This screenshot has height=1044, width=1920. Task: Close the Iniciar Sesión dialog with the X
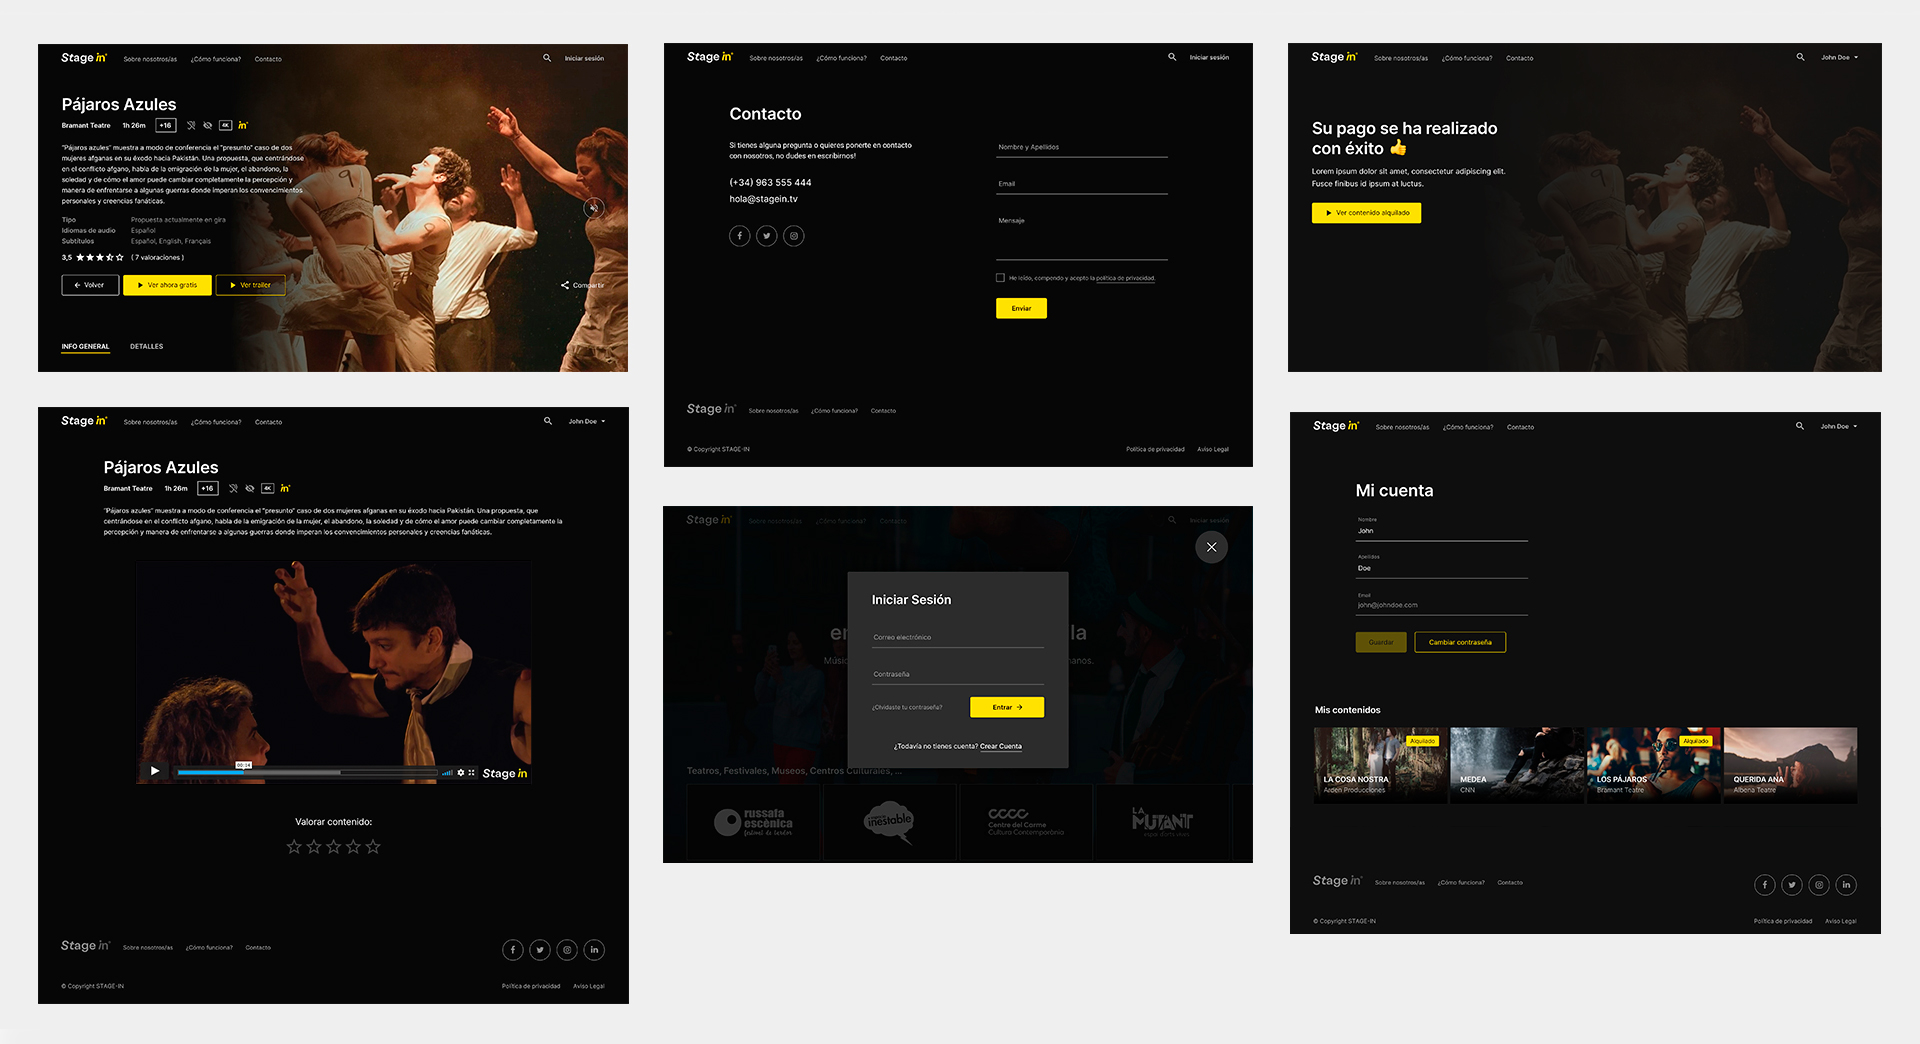[x=1211, y=547]
